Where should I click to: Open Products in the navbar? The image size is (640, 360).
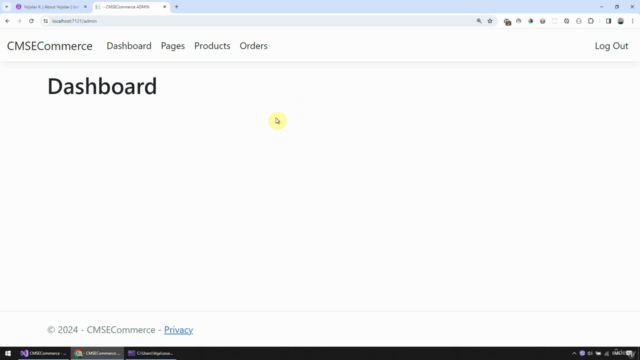[x=212, y=46]
